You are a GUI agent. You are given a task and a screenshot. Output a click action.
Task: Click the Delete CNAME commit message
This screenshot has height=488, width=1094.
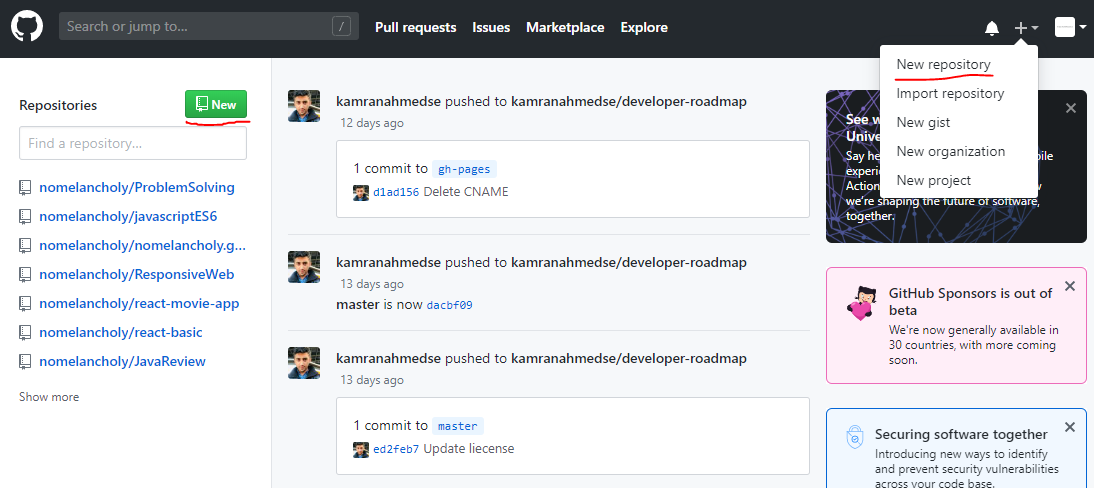(466, 191)
